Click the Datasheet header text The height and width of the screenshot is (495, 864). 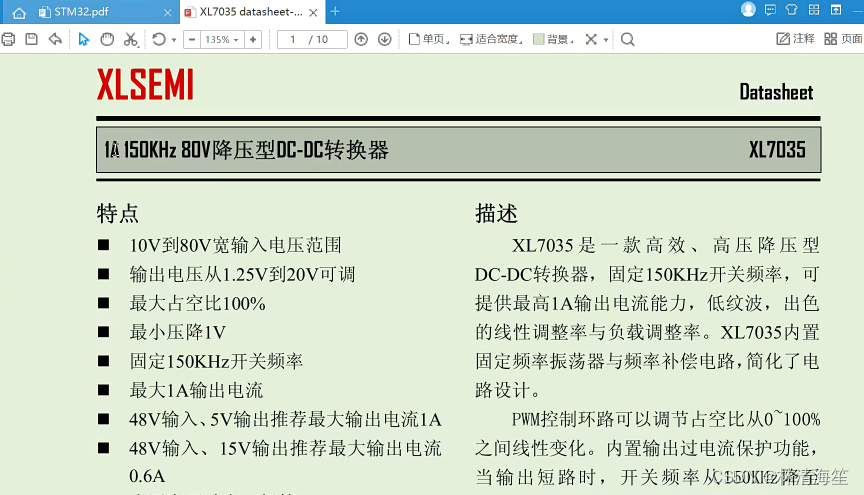pos(776,92)
